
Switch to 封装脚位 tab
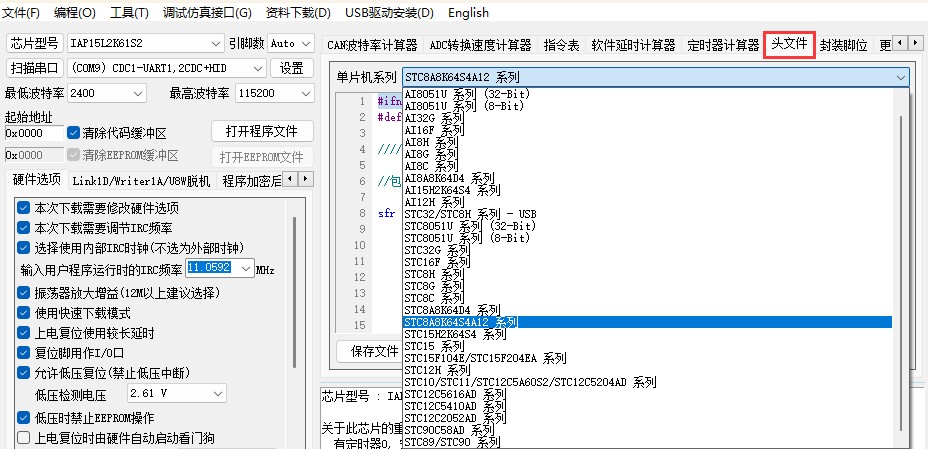pyautogui.click(x=843, y=45)
